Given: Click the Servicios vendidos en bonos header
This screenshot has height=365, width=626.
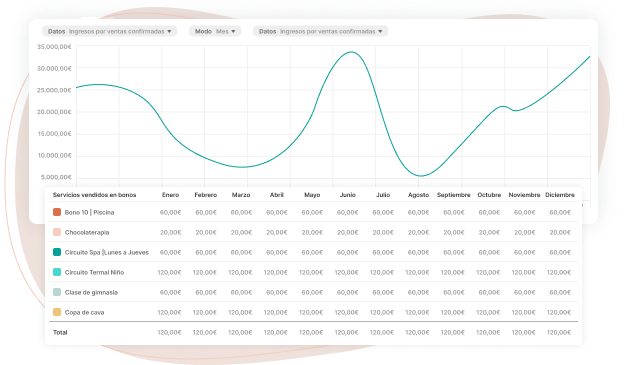Looking at the screenshot, I should point(94,195).
